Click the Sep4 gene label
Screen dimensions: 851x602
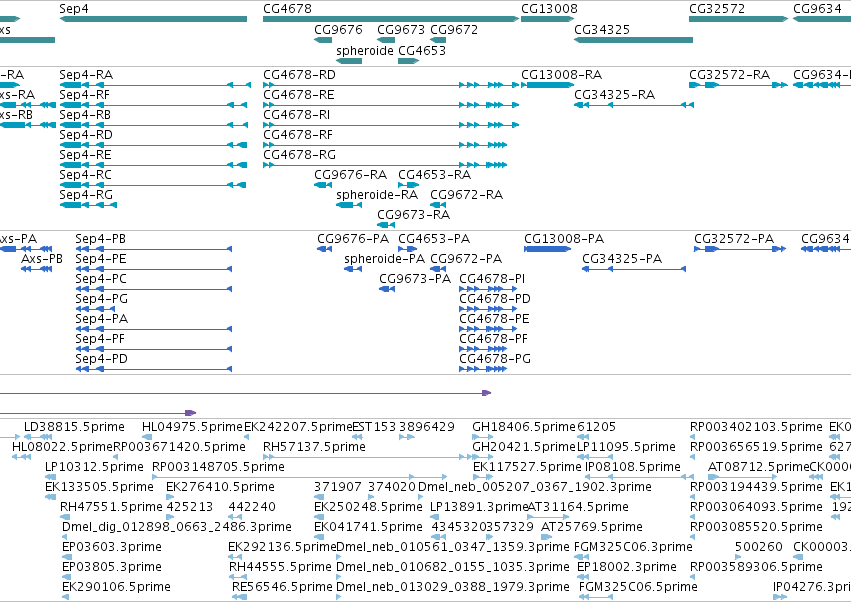[x=74, y=9]
